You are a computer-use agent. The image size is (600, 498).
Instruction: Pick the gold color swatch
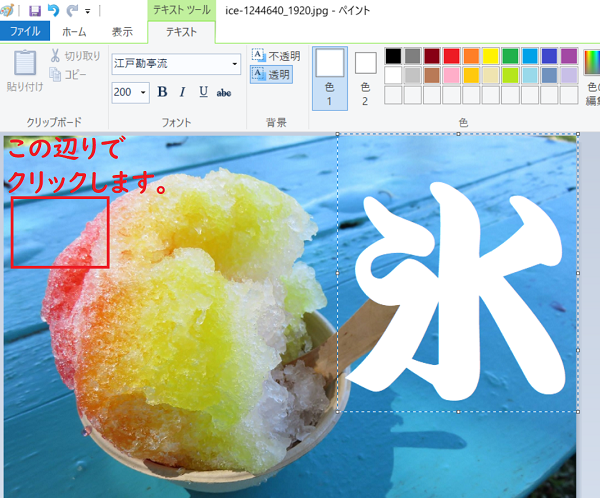tap(471, 75)
